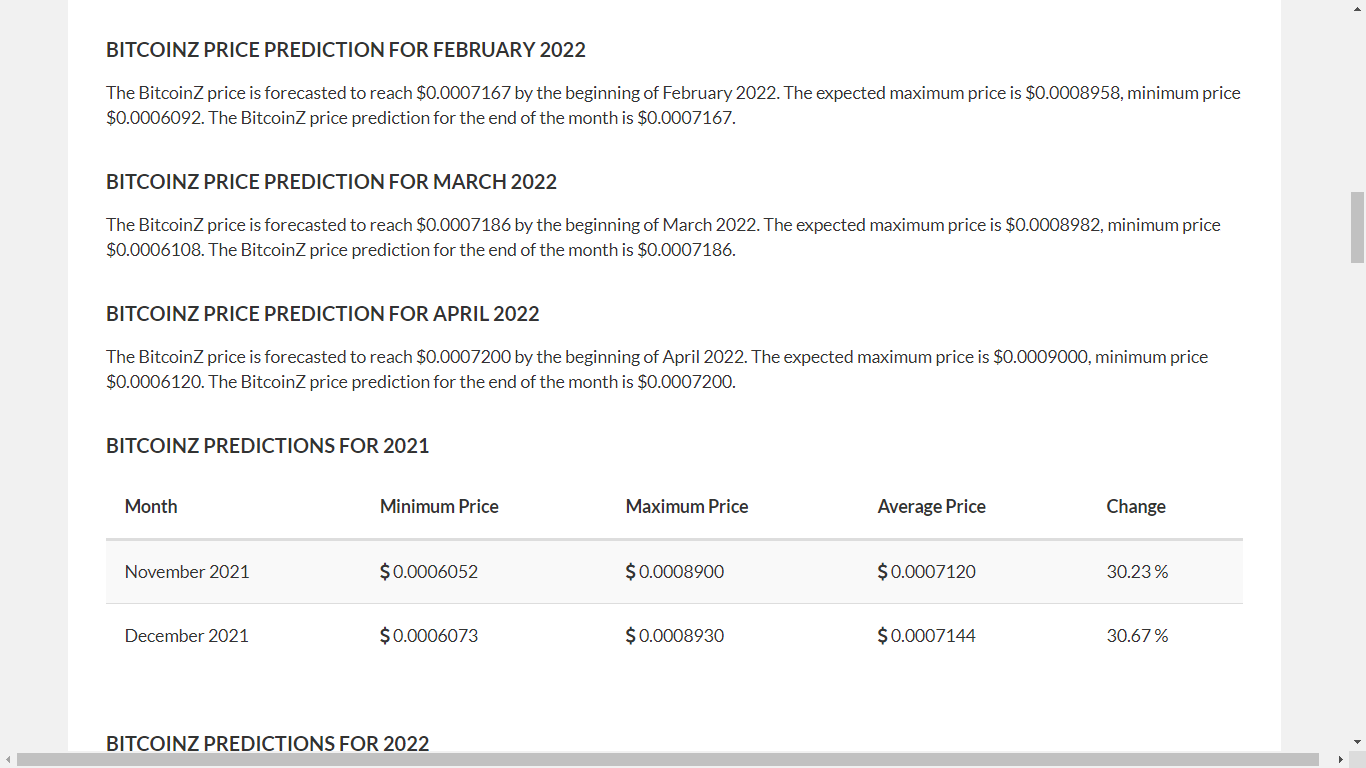
Task: Click the March forecast paragraph text
Action: (663, 237)
